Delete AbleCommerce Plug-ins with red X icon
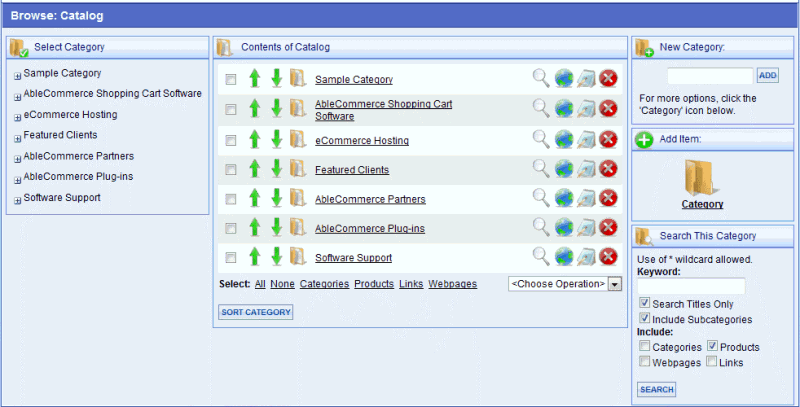Viewport: 800px width, 407px height. 608,227
